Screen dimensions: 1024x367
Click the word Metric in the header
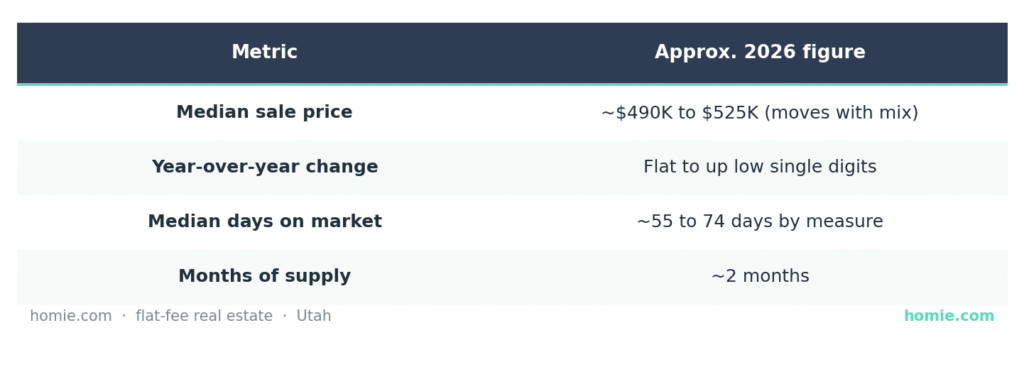pyautogui.click(x=264, y=52)
